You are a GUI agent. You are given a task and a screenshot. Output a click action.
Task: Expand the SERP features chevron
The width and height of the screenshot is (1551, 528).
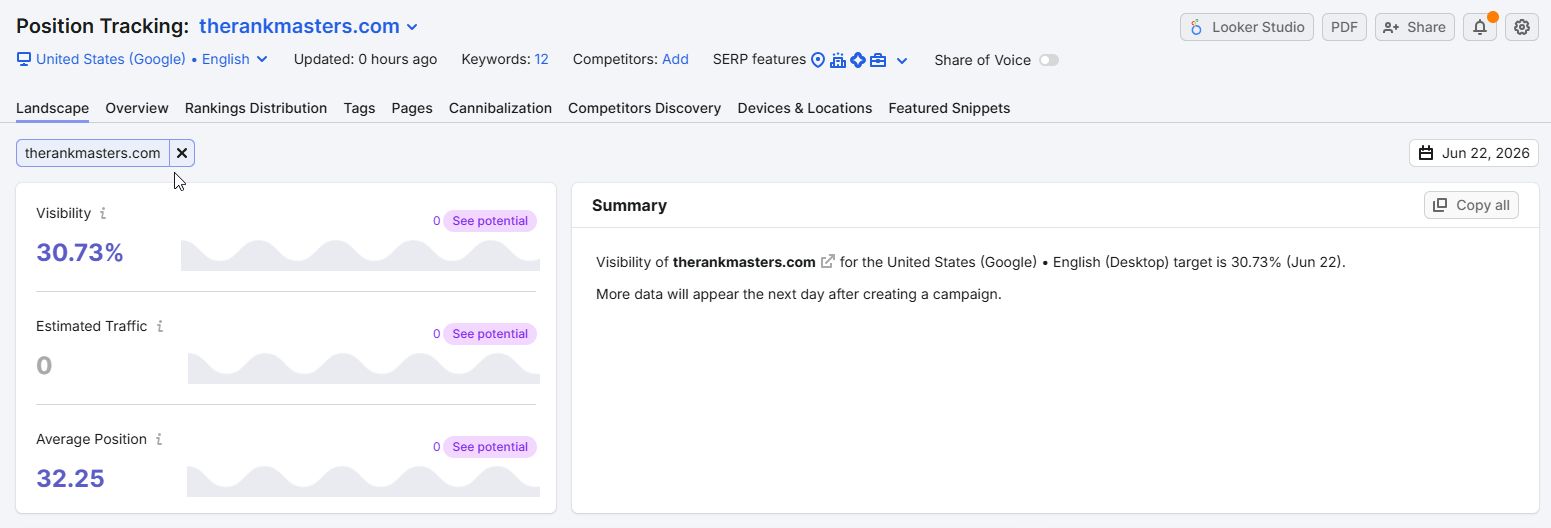902,60
